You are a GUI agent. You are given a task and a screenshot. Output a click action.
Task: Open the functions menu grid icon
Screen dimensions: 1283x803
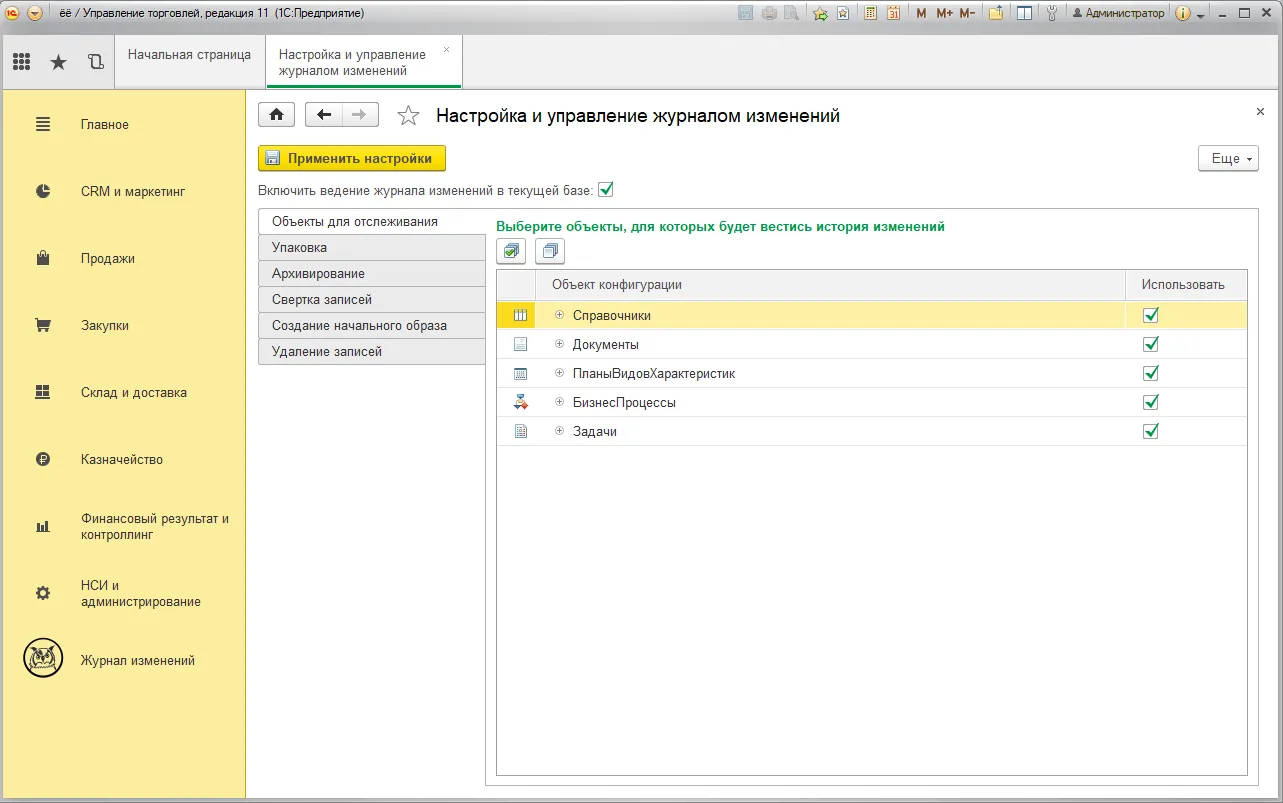[22, 62]
